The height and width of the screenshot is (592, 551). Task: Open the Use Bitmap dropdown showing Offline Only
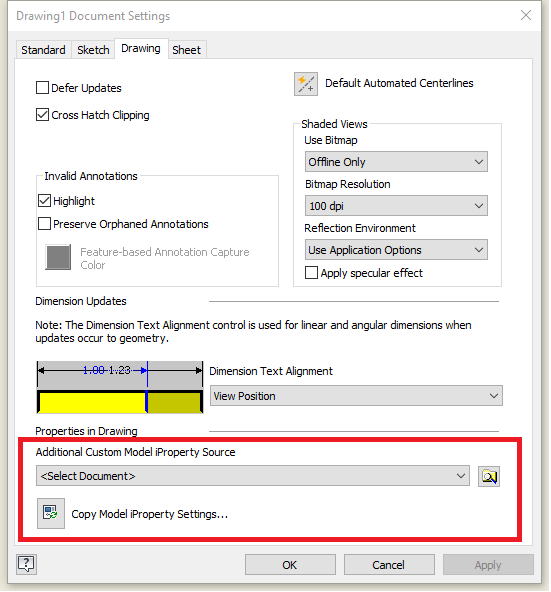click(396, 162)
